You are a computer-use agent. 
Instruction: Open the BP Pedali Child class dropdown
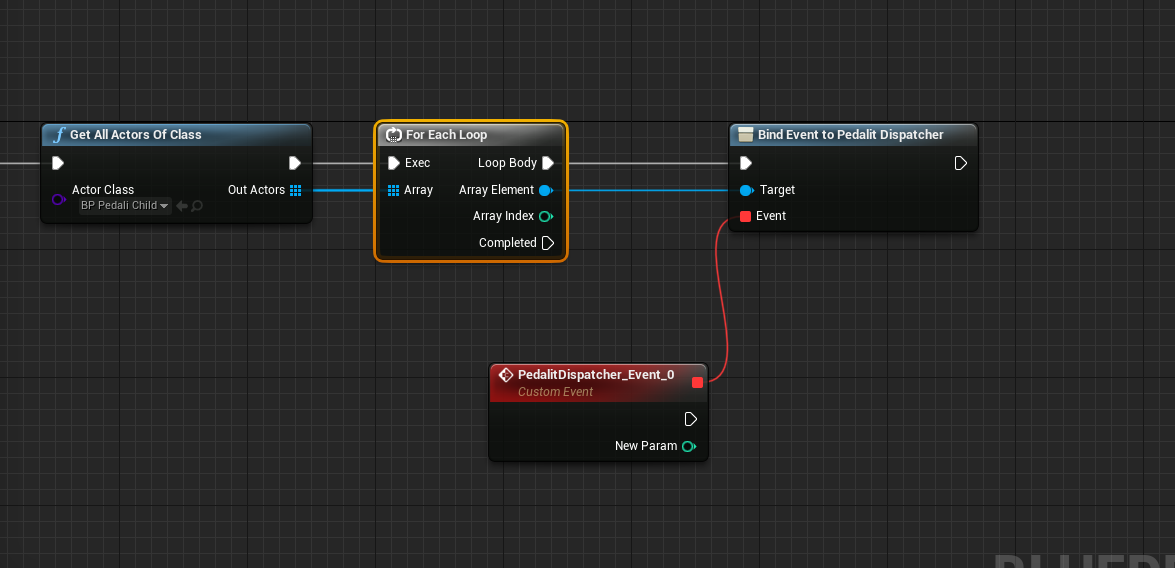(x=125, y=205)
